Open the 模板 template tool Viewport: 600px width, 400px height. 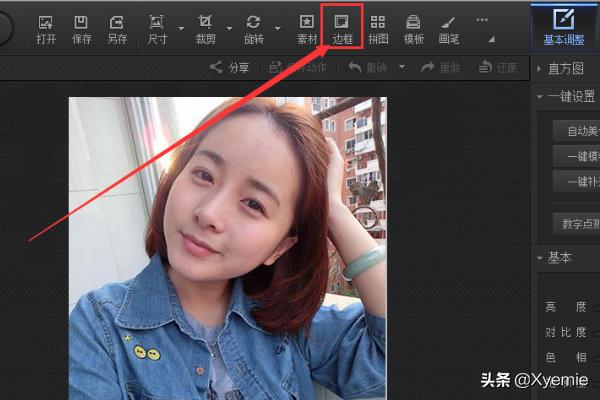coord(413,29)
